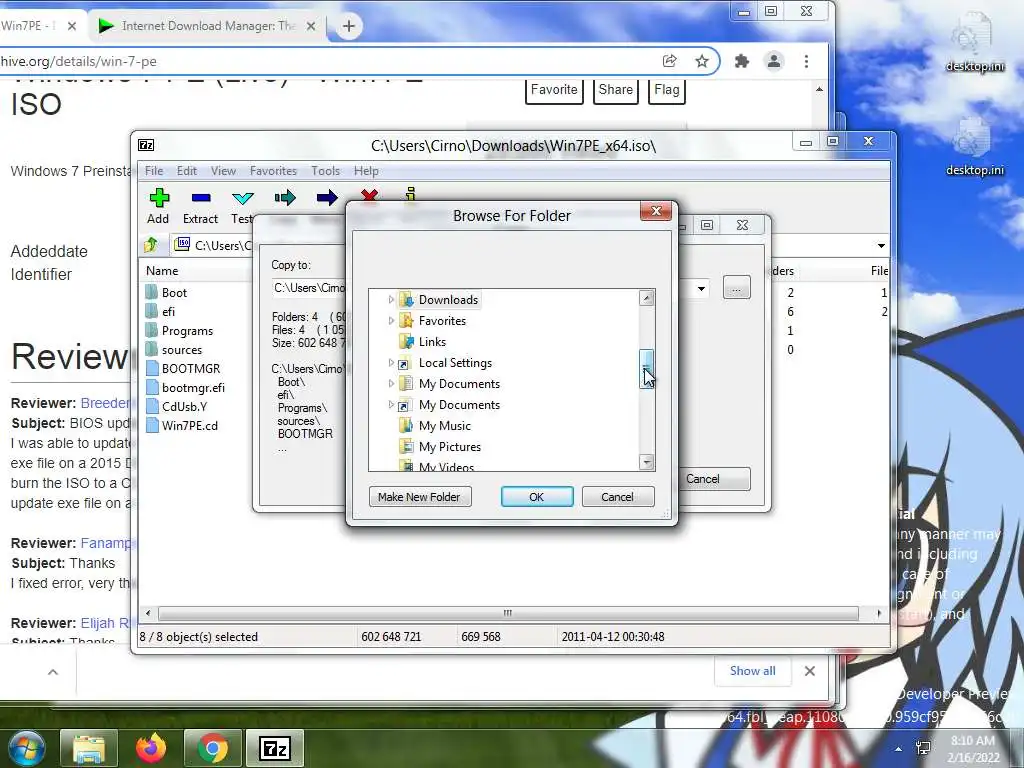This screenshot has width=1024, height=768.
Task: Open the Windows Start orb
Action: pyautogui.click(x=26, y=748)
